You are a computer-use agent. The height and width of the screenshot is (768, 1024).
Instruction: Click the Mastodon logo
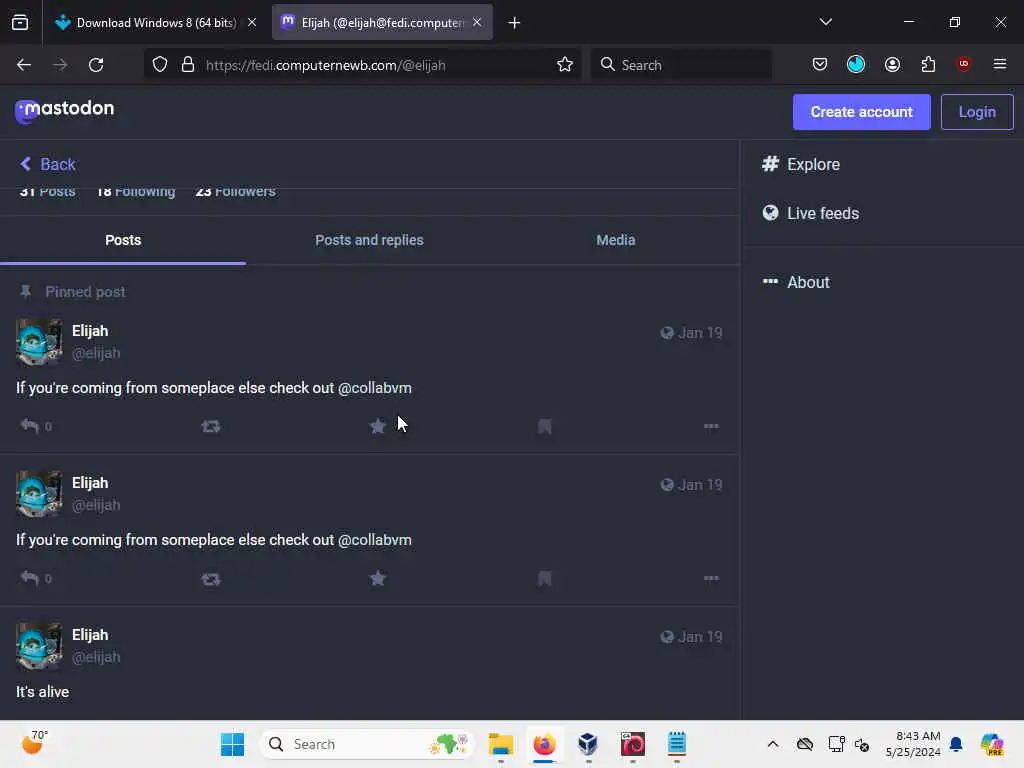pyautogui.click(x=64, y=110)
